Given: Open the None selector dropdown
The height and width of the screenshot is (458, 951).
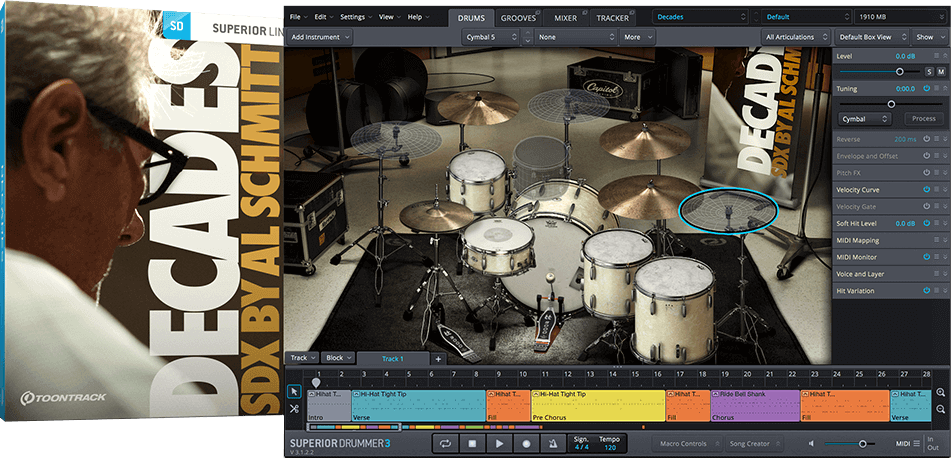Looking at the screenshot, I should tap(576, 37).
